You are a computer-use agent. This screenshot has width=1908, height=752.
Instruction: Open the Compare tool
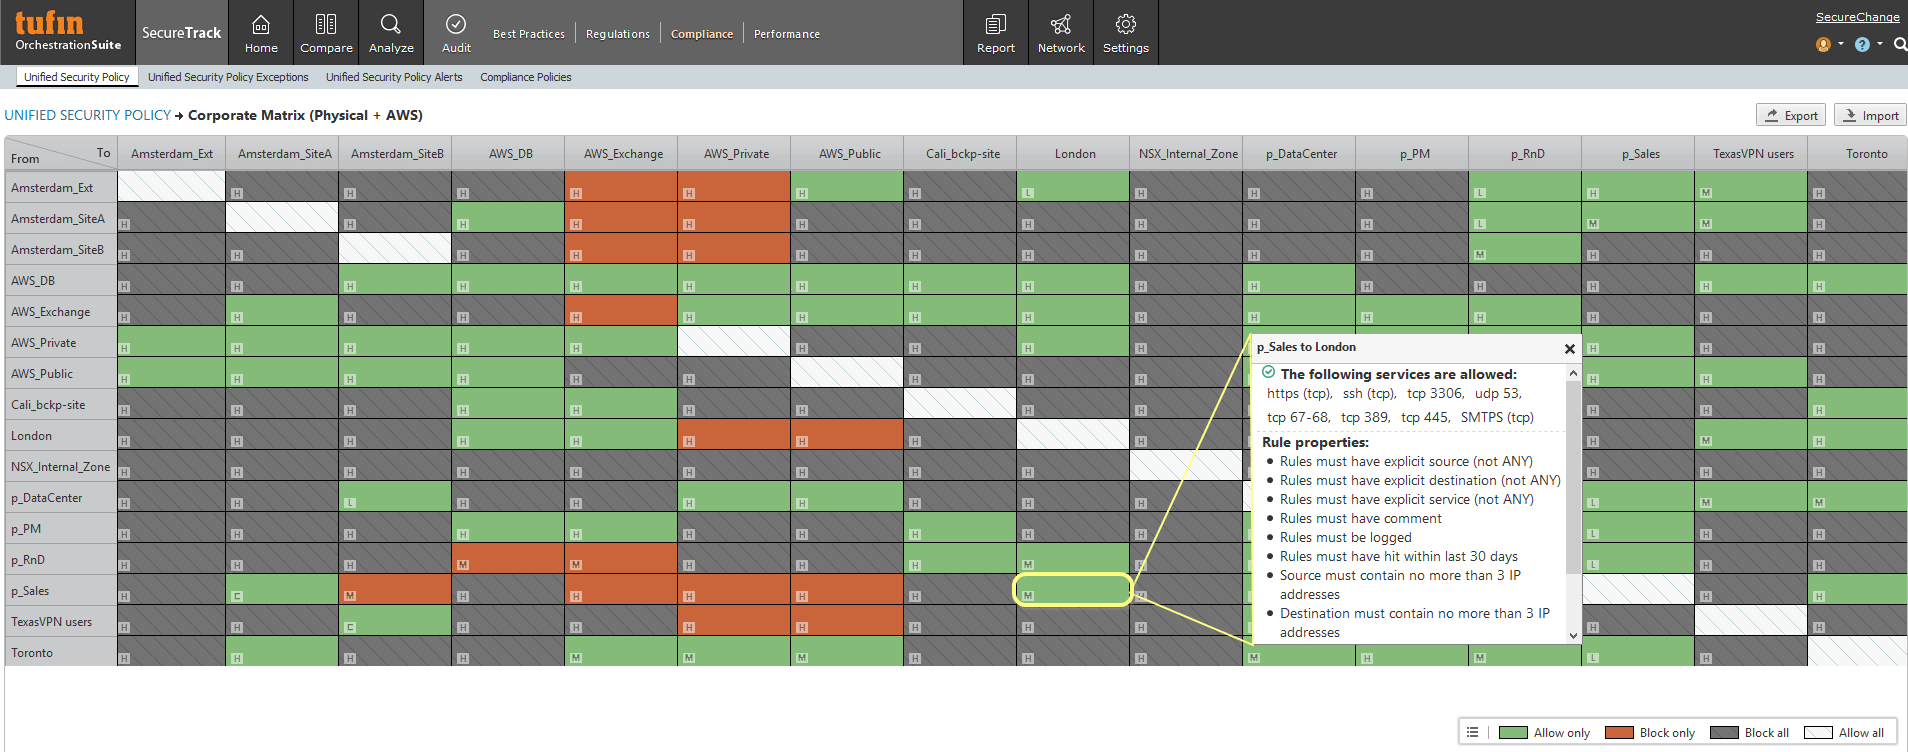[x=326, y=33]
